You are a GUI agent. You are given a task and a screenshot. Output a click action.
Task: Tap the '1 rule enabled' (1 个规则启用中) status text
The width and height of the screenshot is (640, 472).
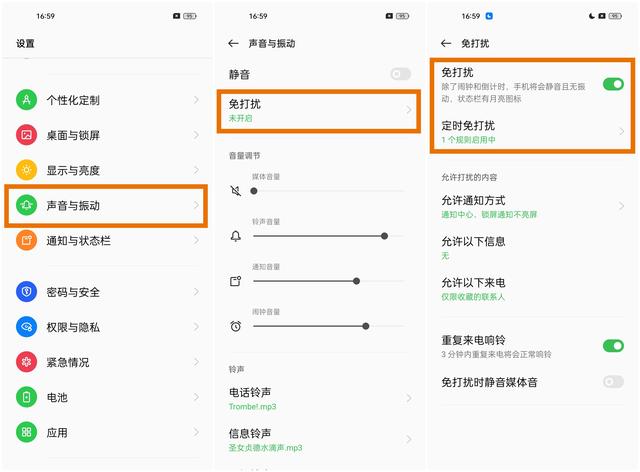pos(468,140)
